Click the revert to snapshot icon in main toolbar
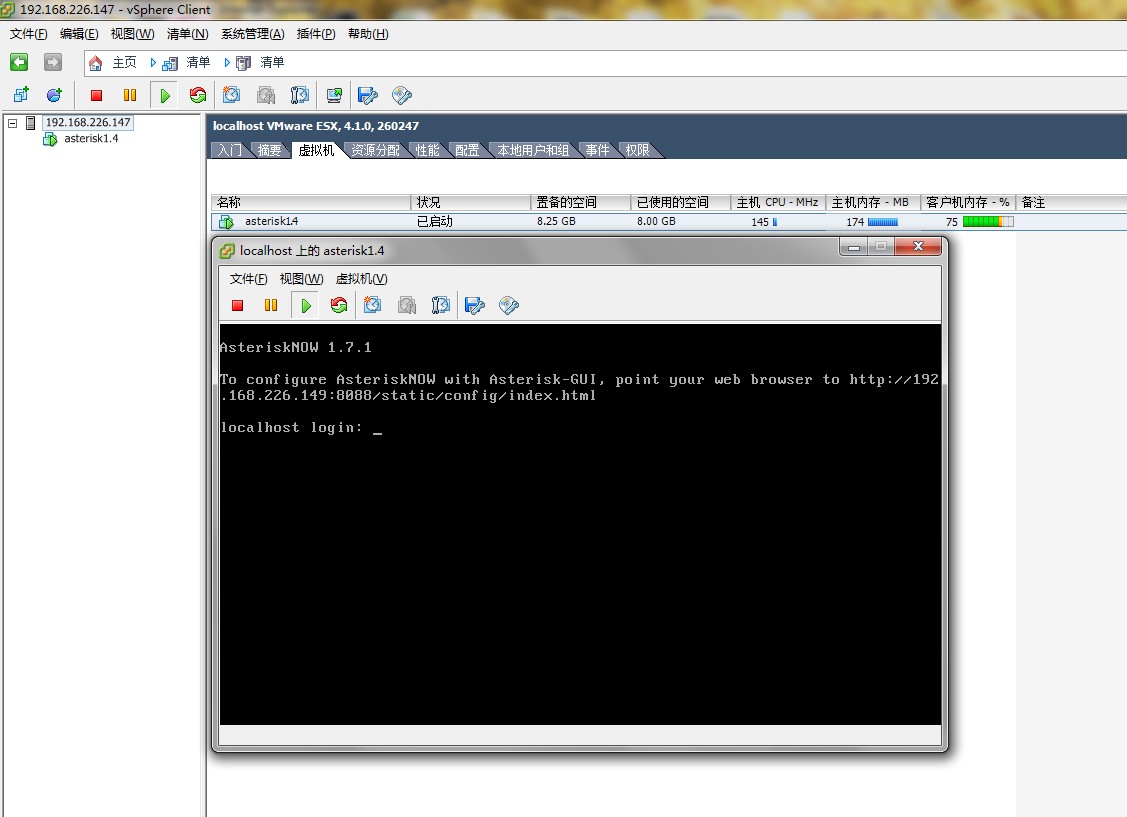Viewport: 1127px width, 817px height. coord(266,95)
